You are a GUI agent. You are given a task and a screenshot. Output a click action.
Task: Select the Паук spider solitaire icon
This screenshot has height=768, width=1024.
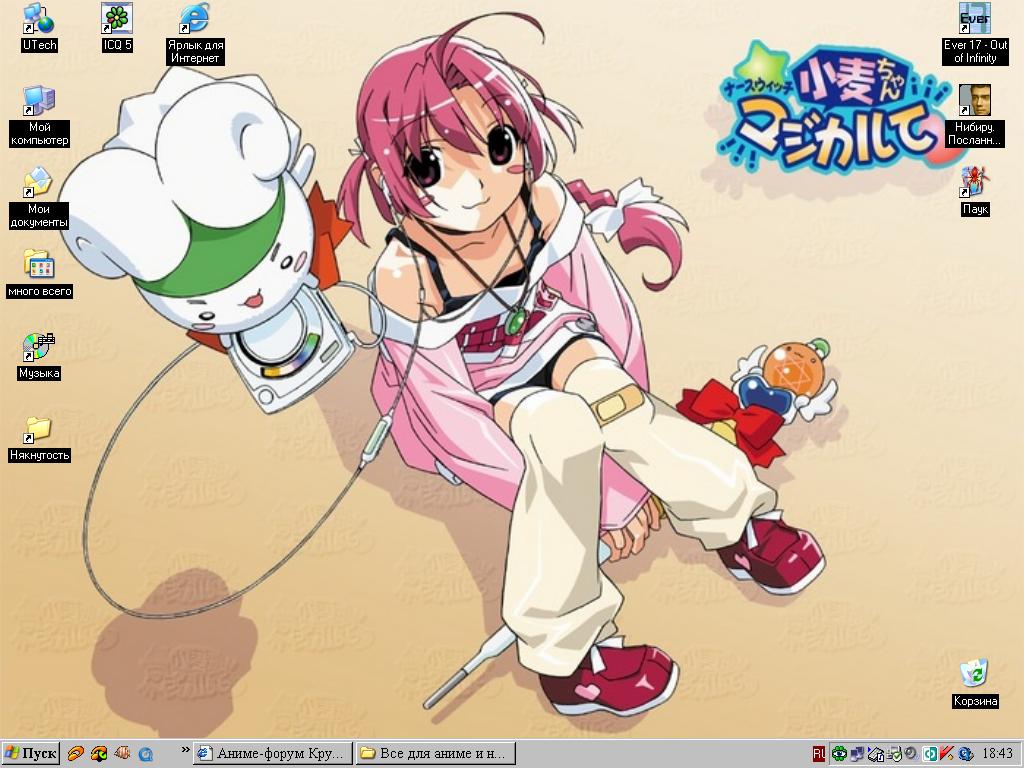click(975, 192)
